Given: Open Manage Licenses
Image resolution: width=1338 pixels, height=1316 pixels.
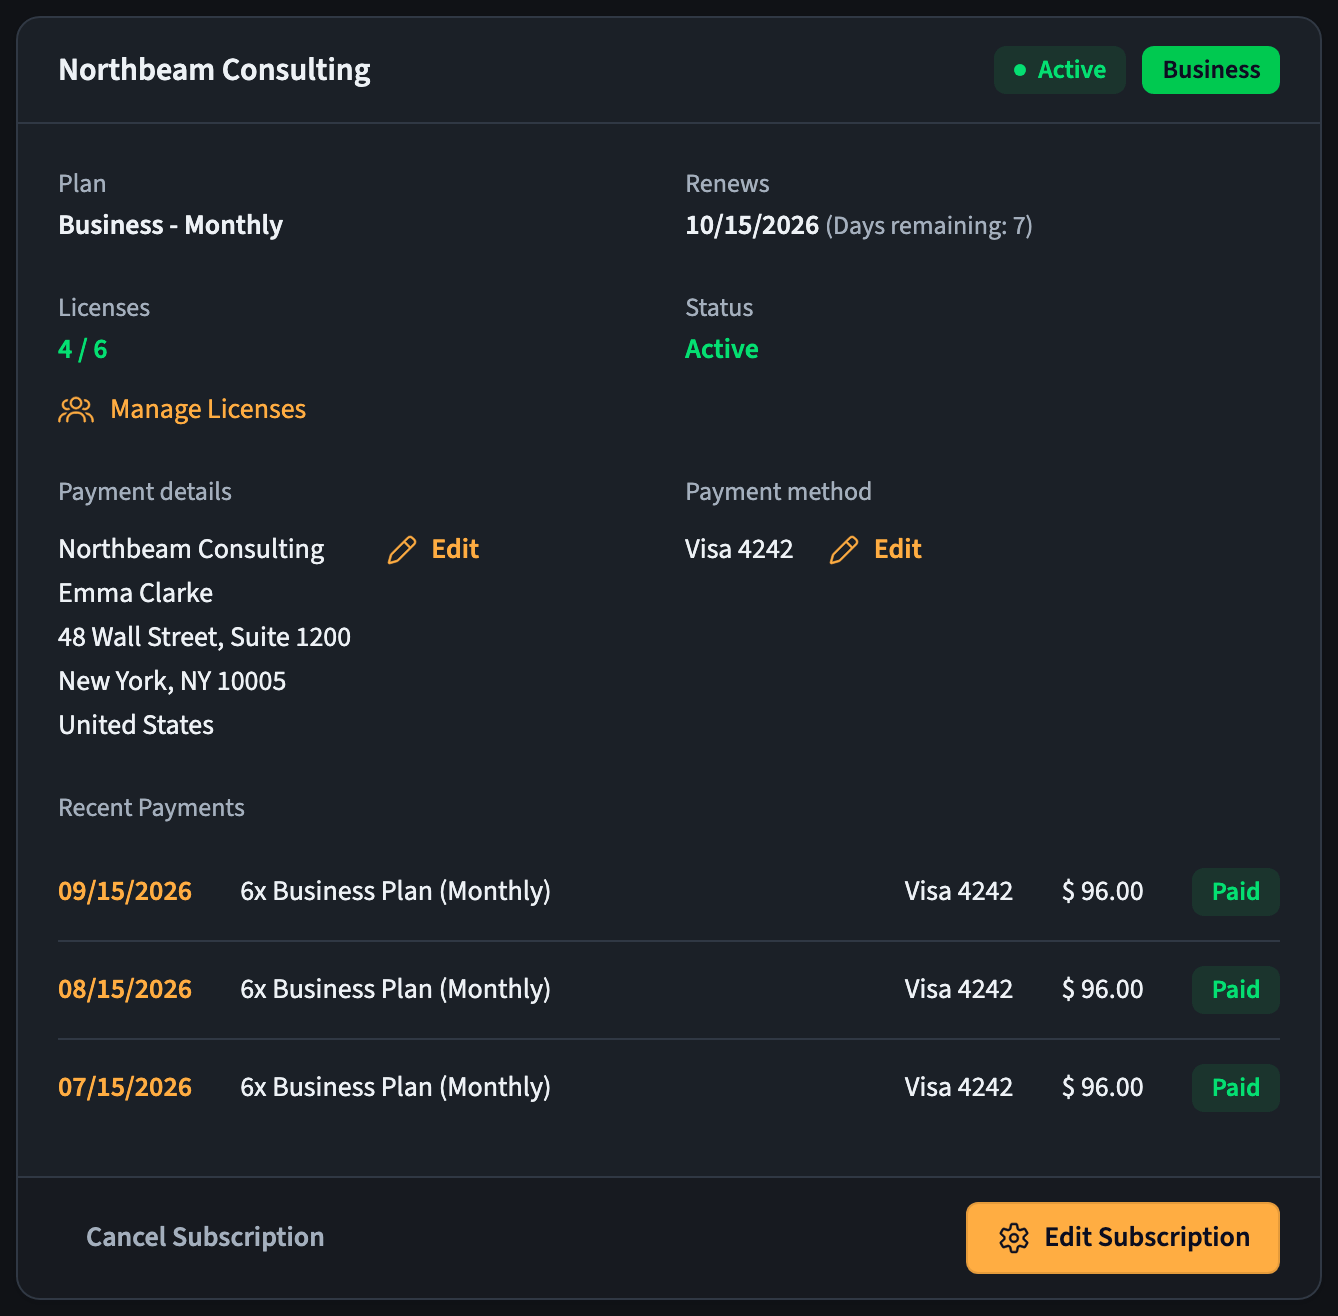Looking at the screenshot, I should [x=182, y=410].
